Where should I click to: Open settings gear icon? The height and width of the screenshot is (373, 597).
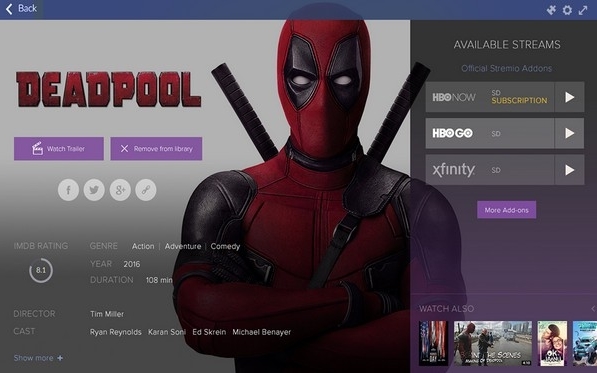567,10
